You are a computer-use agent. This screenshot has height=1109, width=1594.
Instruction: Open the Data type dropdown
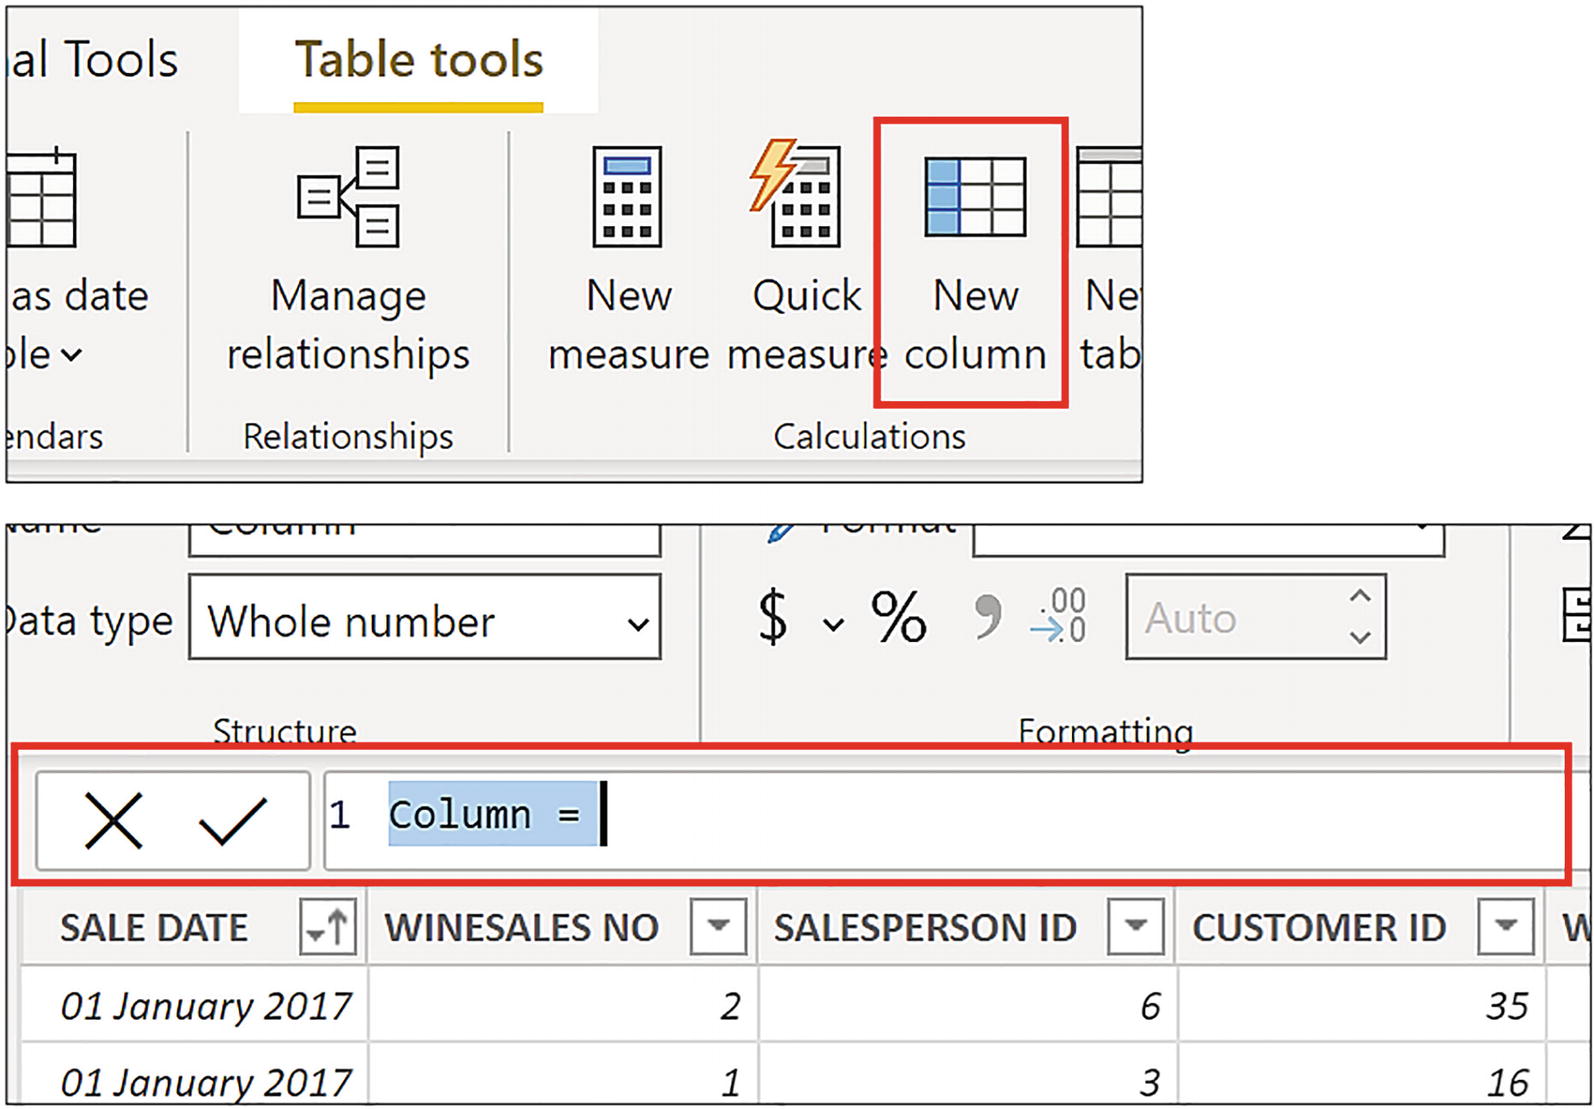tap(425, 620)
